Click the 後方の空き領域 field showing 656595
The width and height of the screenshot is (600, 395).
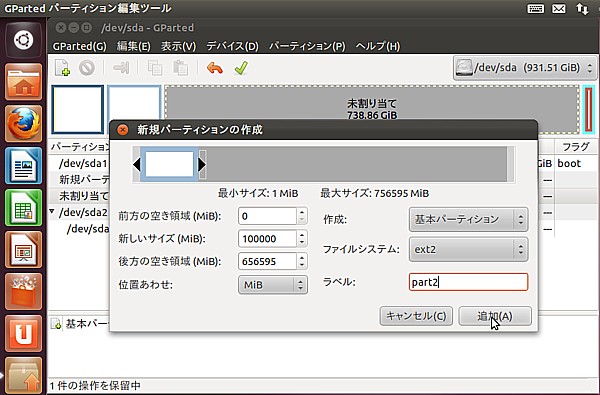click(x=267, y=261)
